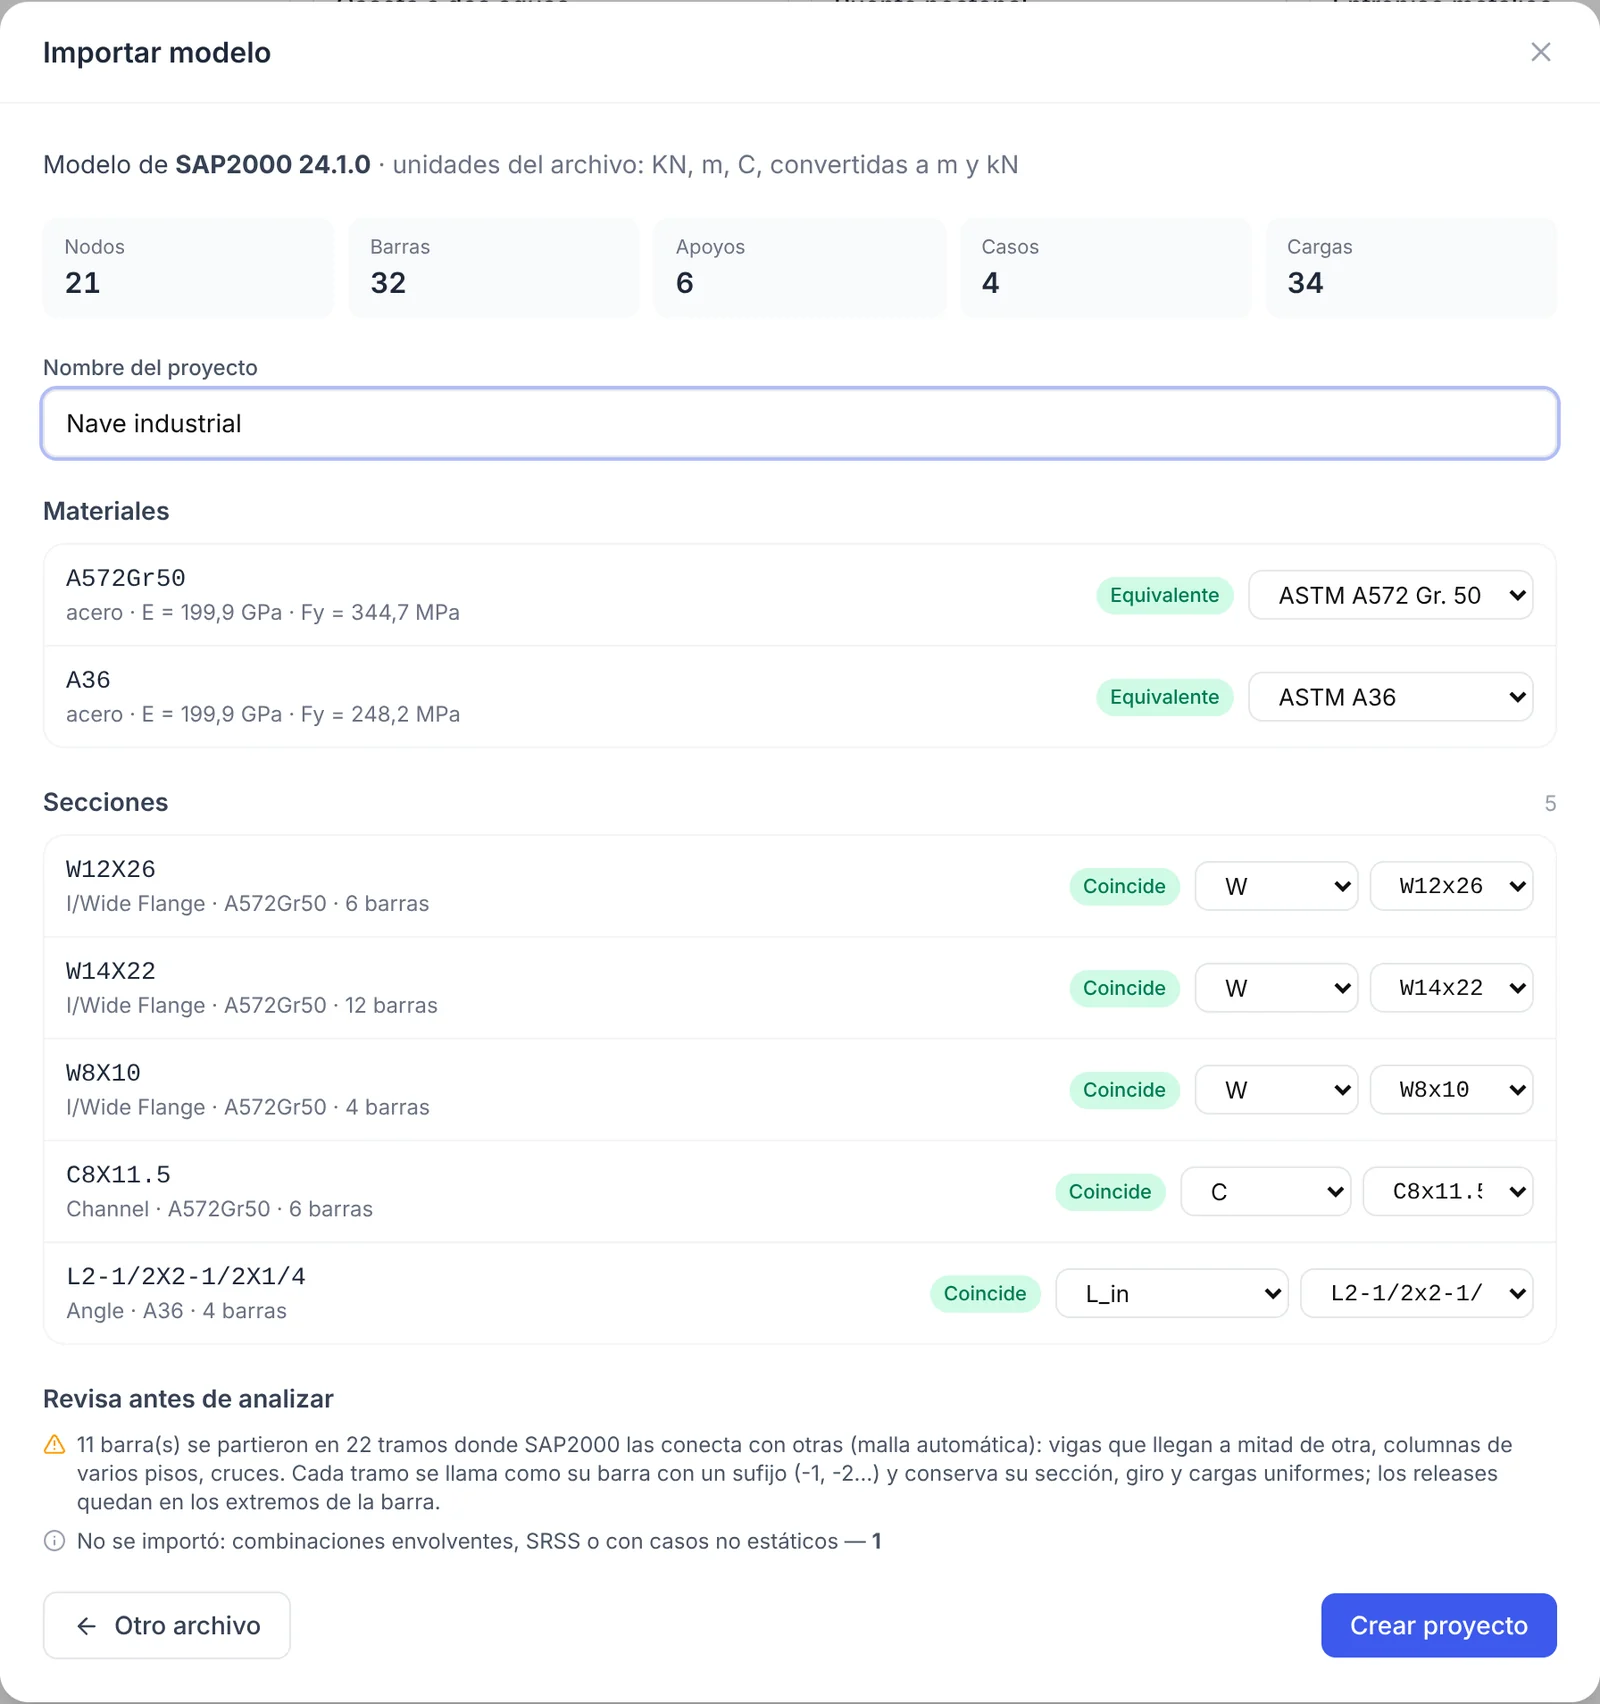Click the Coincide badge for W8X10
Image resolution: width=1600 pixels, height=1704 pixels.
pos(1124,1090)
